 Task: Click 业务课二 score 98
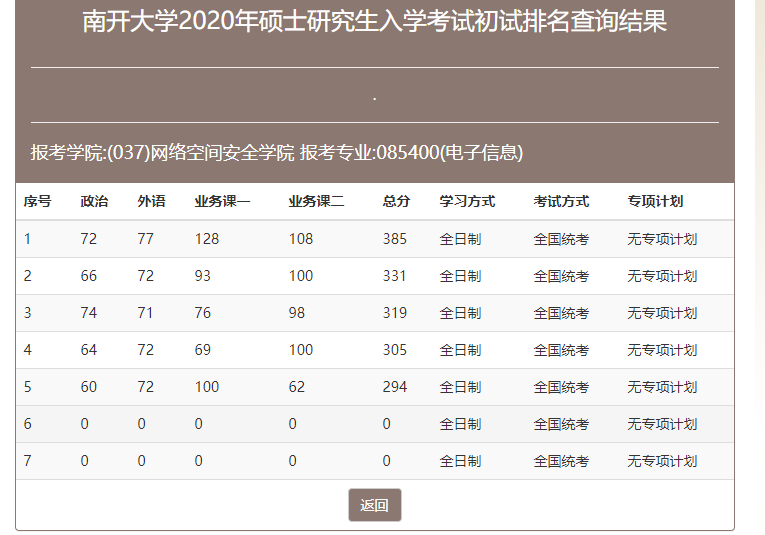(x=297, y=313)
